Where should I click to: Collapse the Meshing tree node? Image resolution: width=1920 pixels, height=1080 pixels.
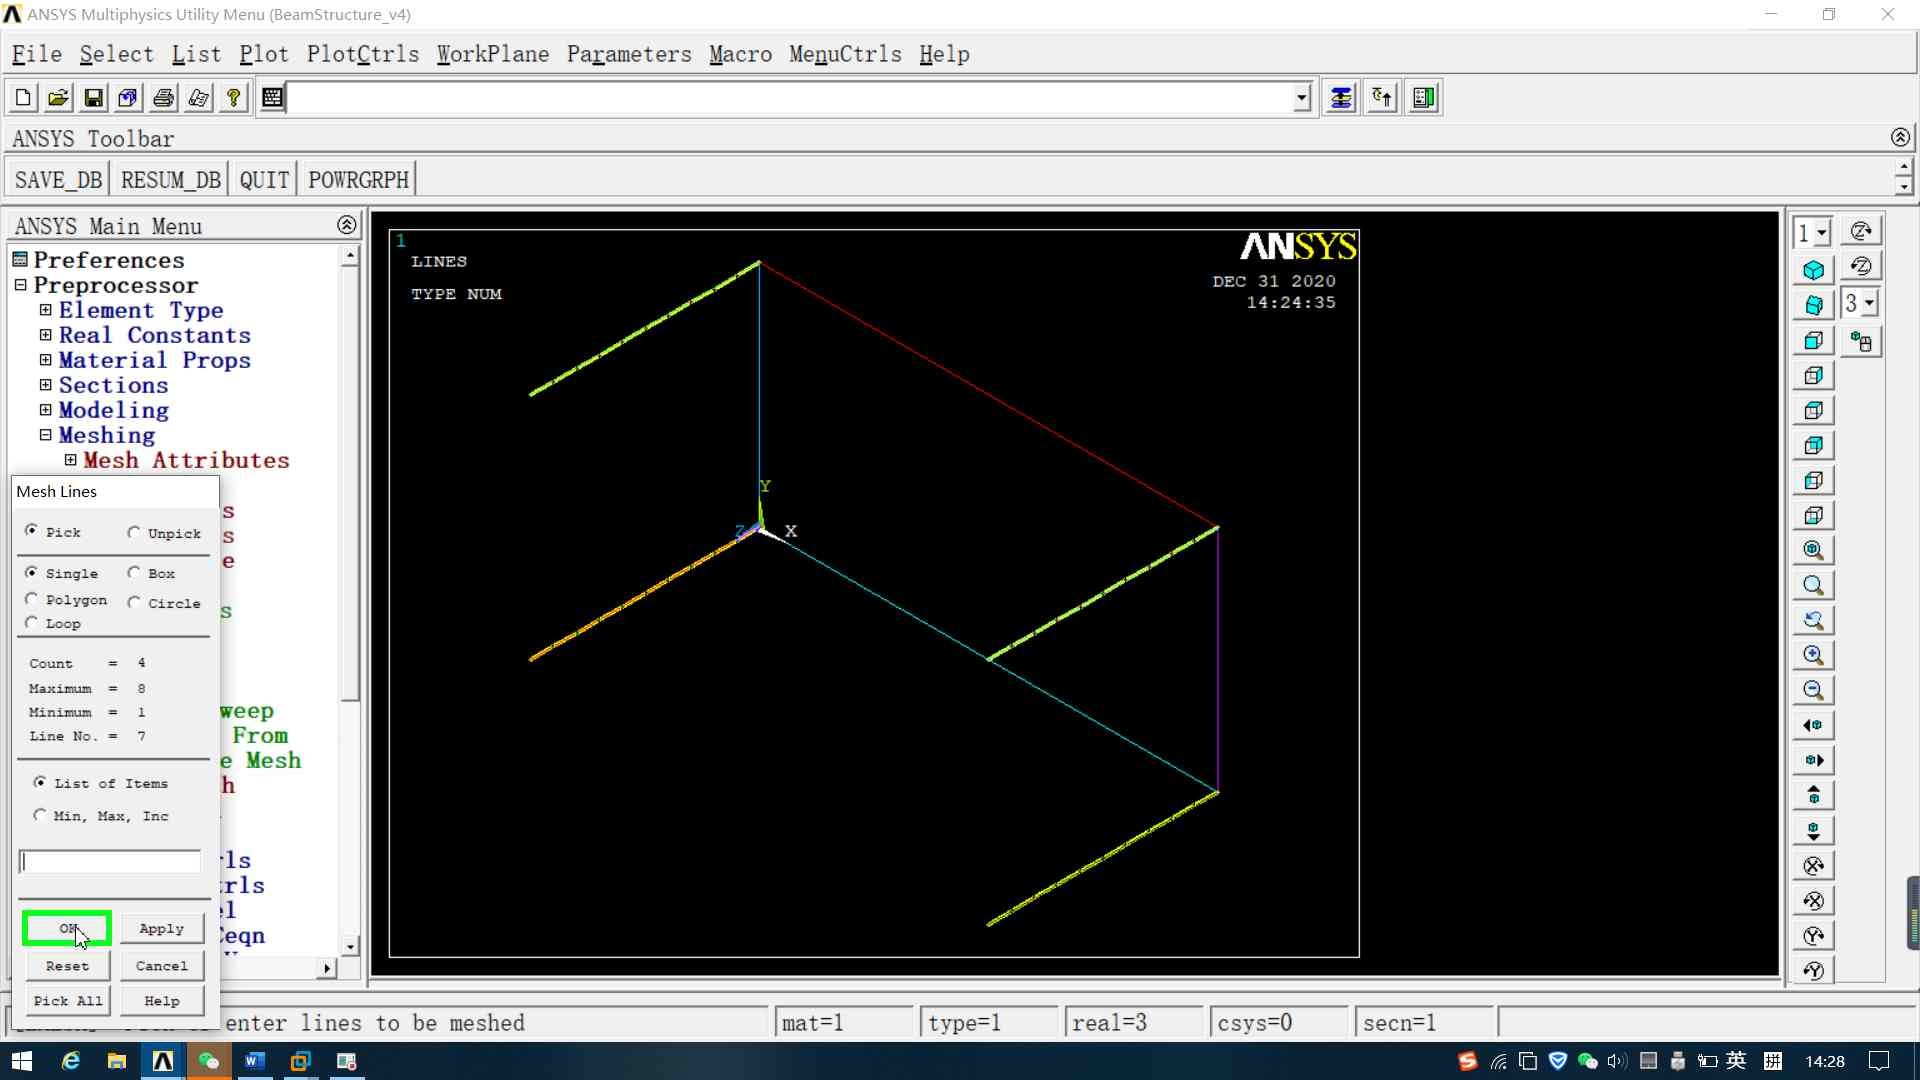click(45, 435)
